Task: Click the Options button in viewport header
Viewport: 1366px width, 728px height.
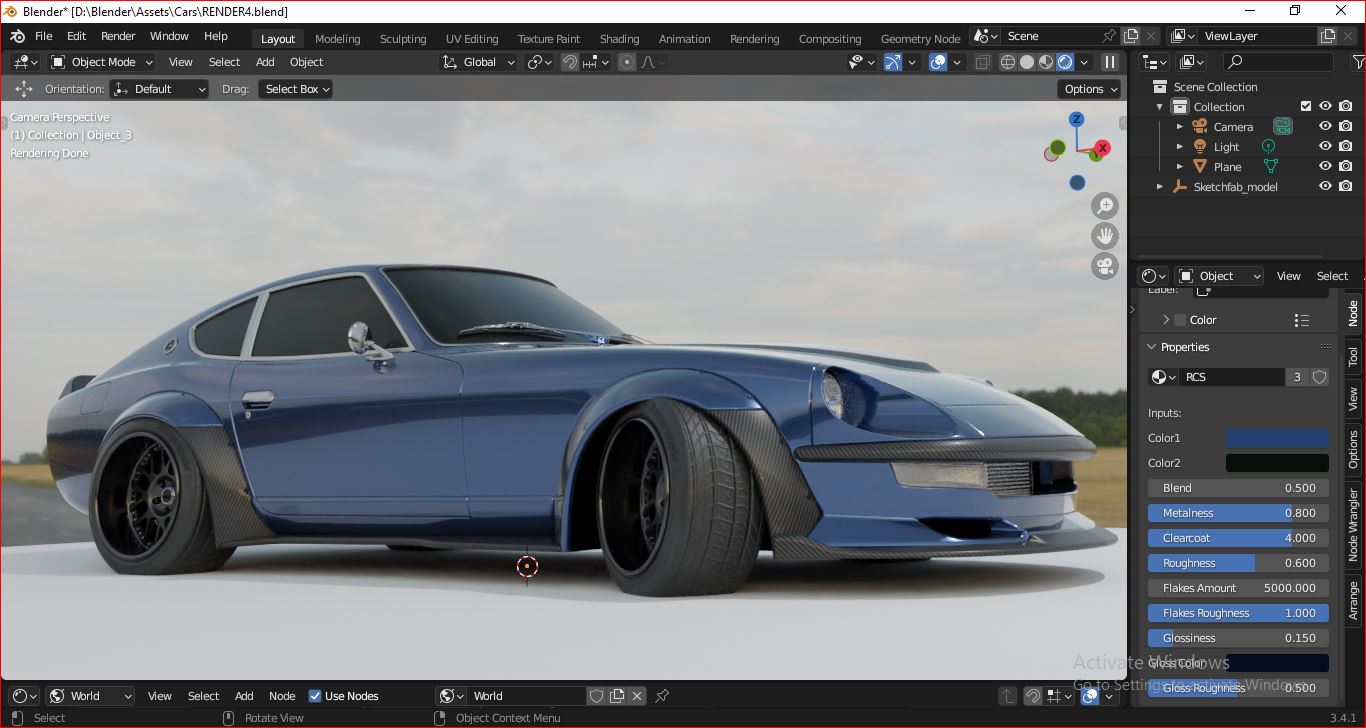Action: (x=1089, y=88)
